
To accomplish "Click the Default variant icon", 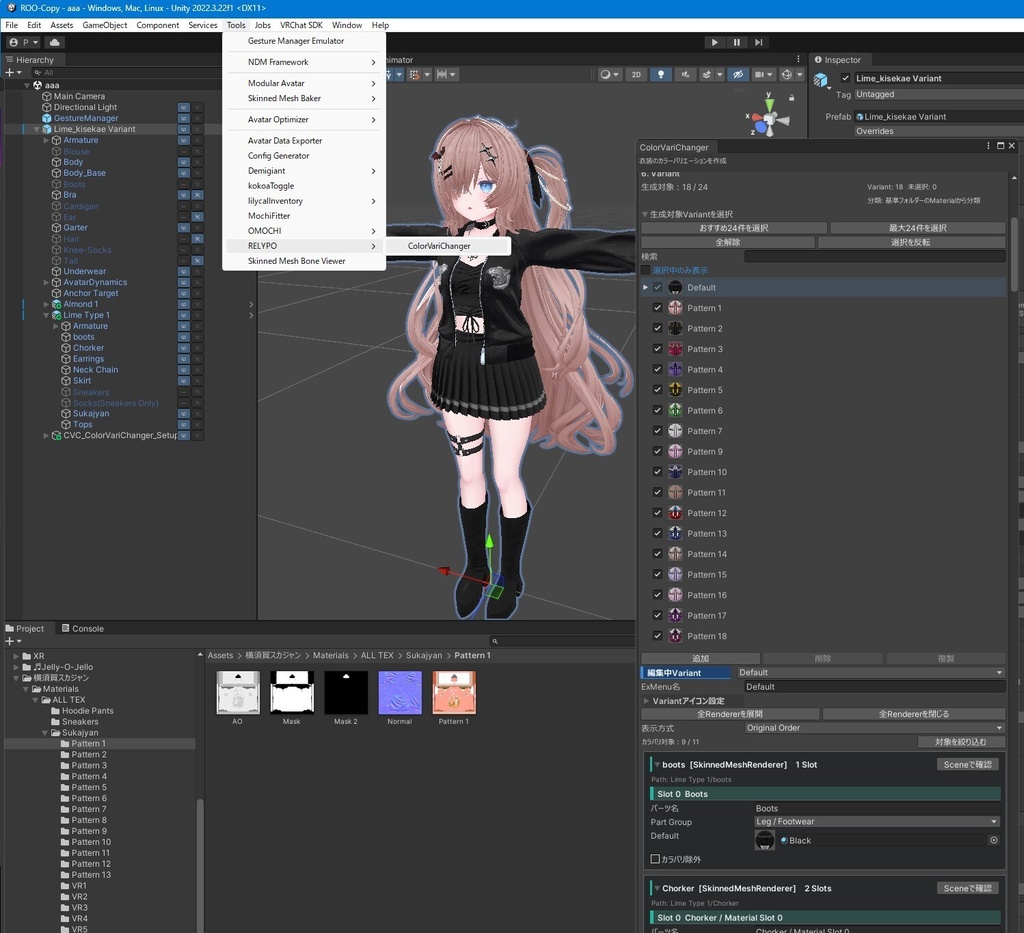I will (x=675, y=287).
